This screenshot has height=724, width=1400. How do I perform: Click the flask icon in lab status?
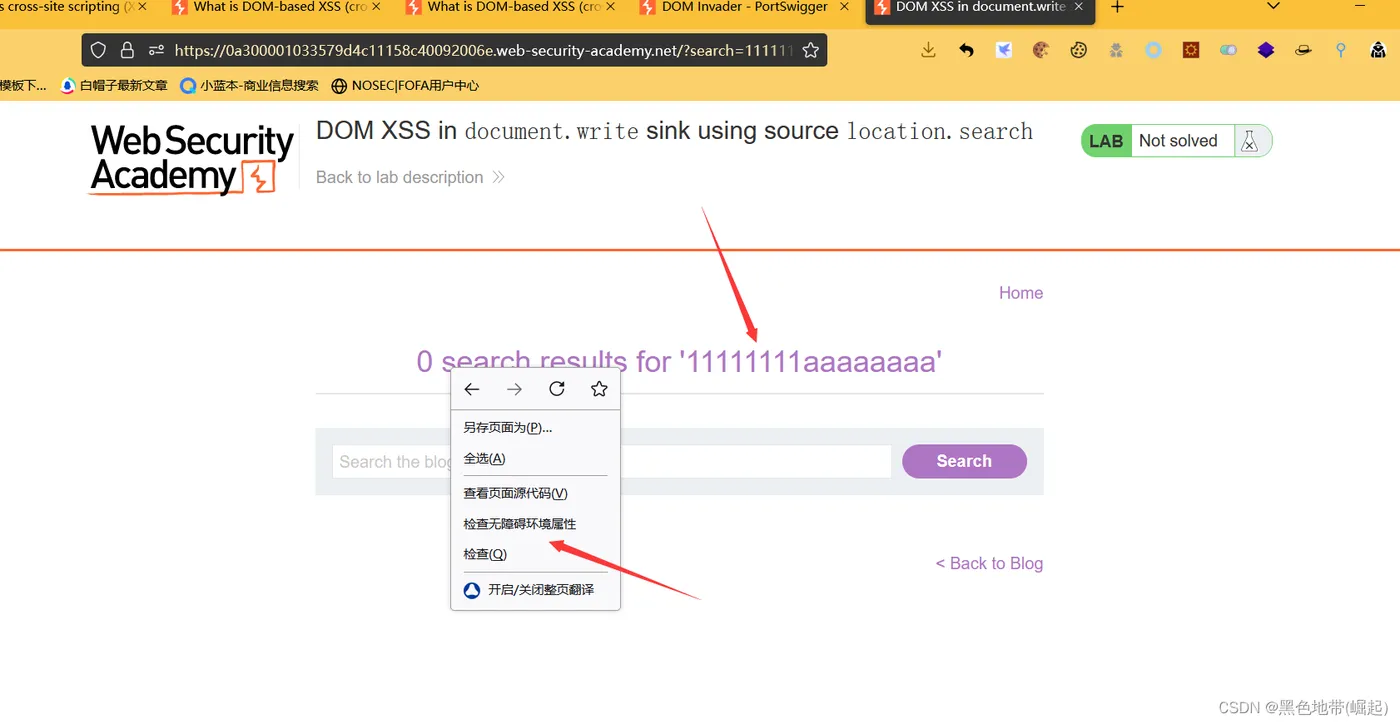pos(1249,141)
